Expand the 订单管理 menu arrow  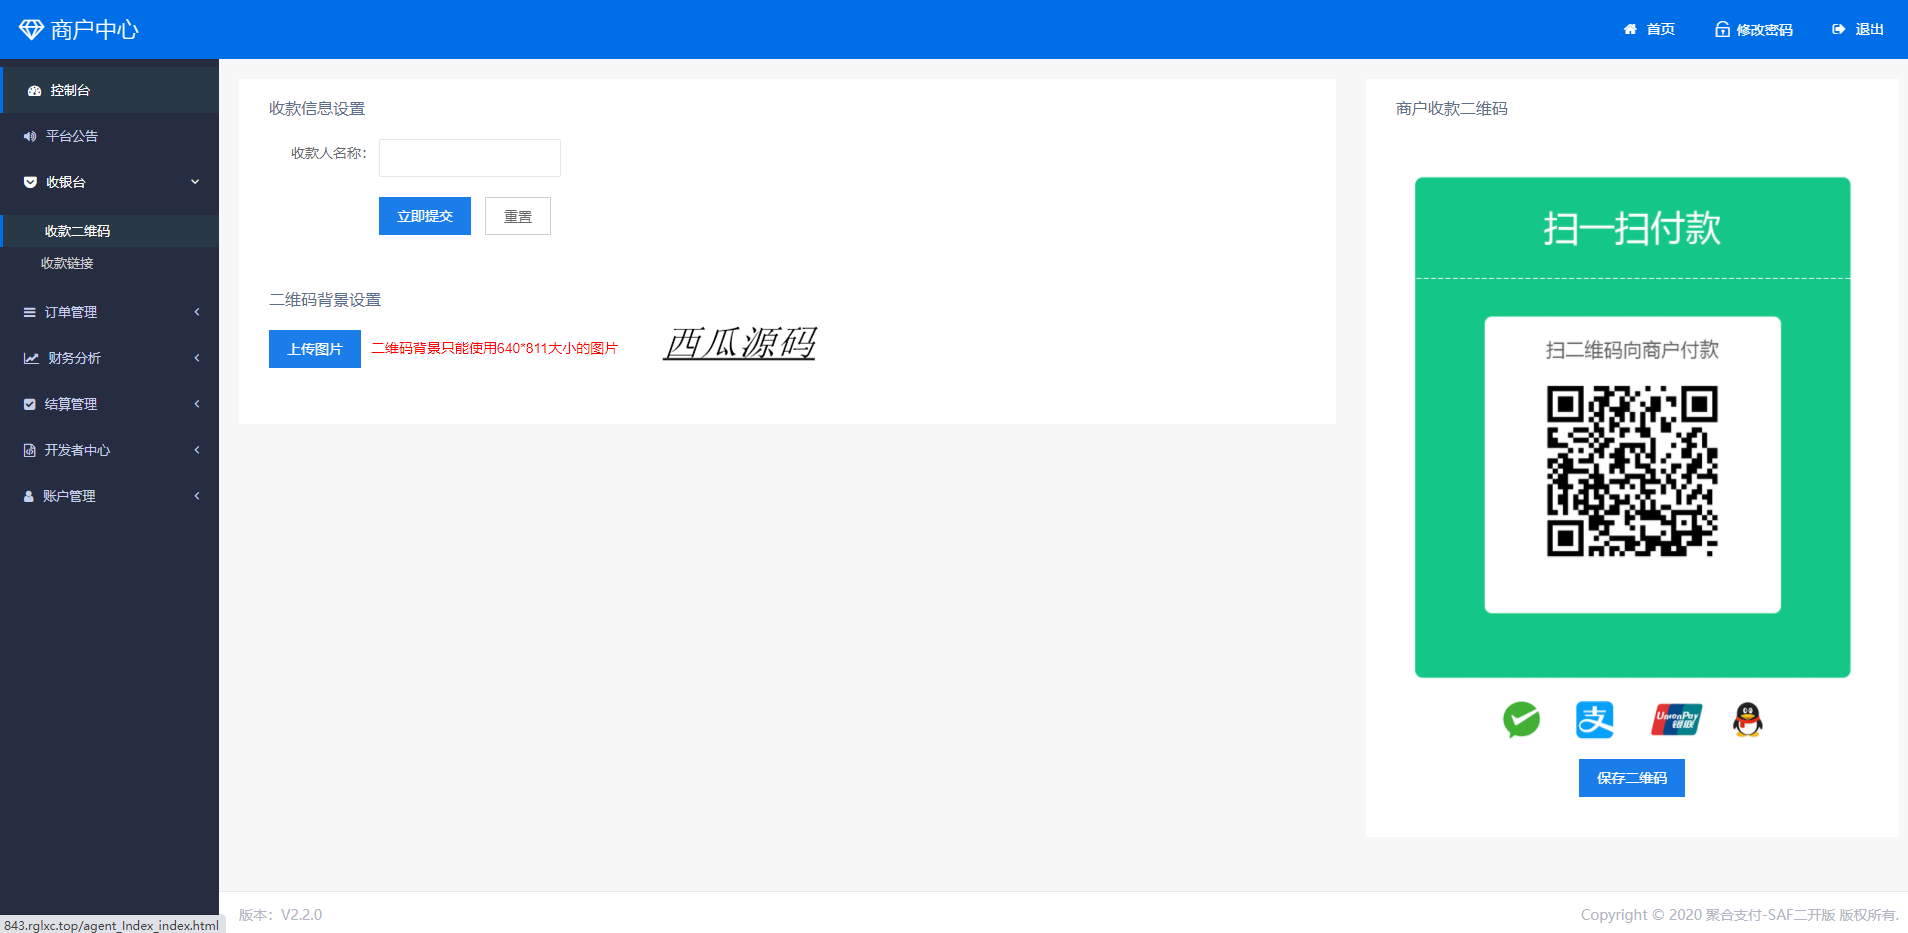[x=197, y=312]
